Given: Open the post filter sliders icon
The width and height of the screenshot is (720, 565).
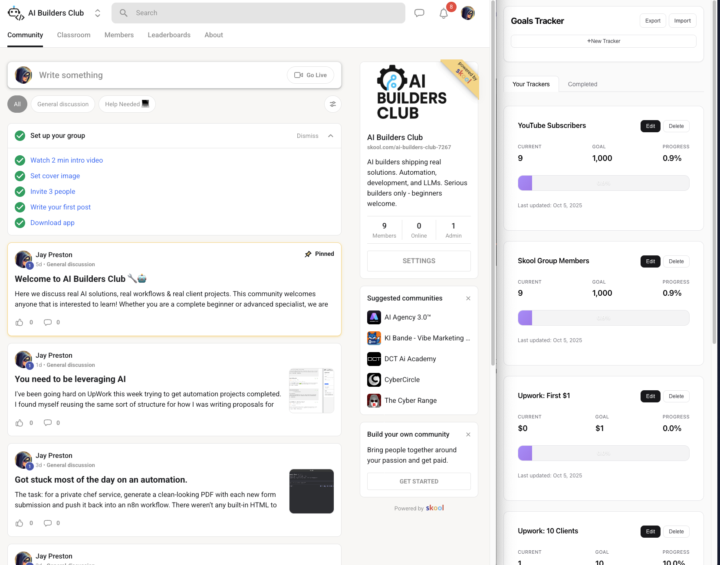Looking at the screenshot, I should pos(332,104).
